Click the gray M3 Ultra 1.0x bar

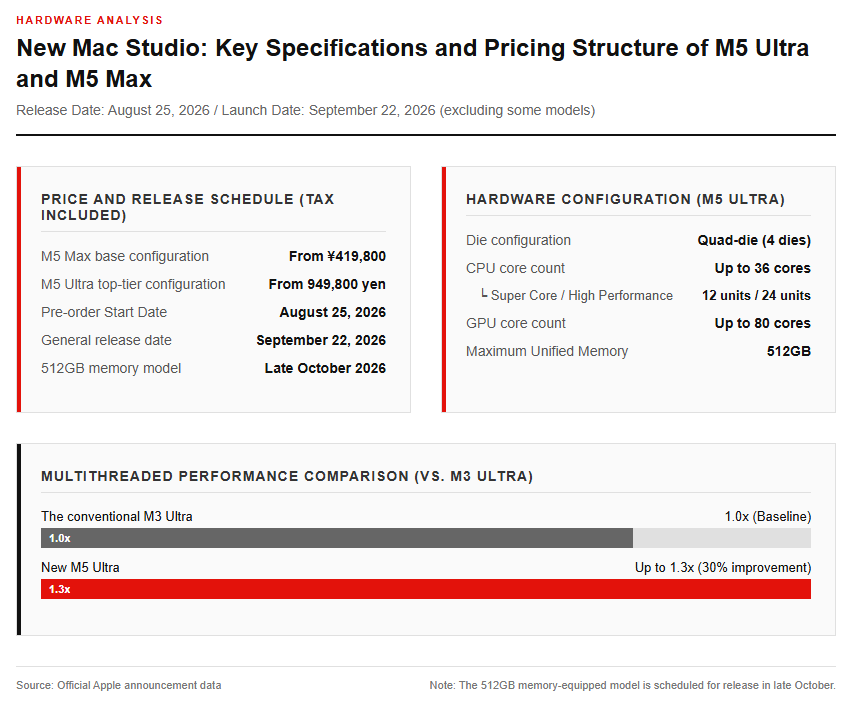[337, 538]
